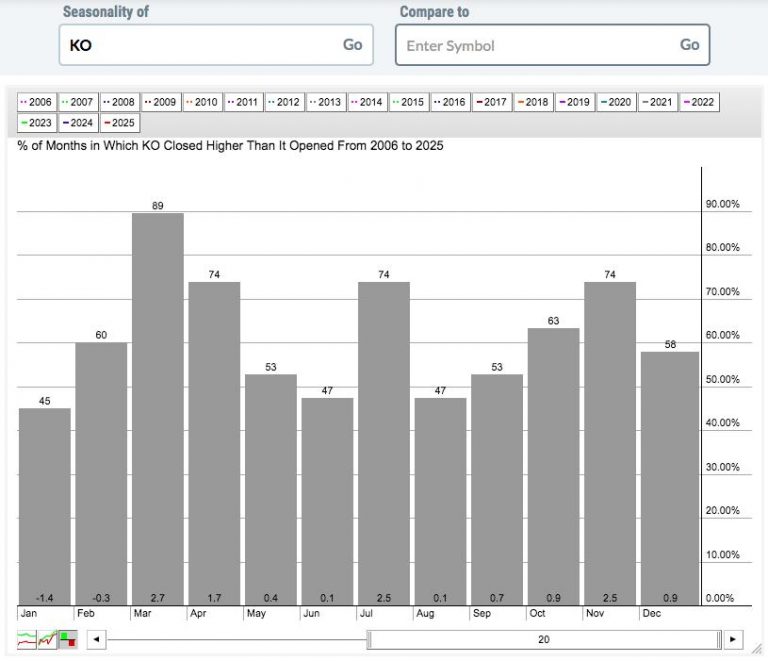Click the chart title about KO closing higher
The height and width of the screenshot is (661, 768).
pyautogui.click(x=230, y=145)
